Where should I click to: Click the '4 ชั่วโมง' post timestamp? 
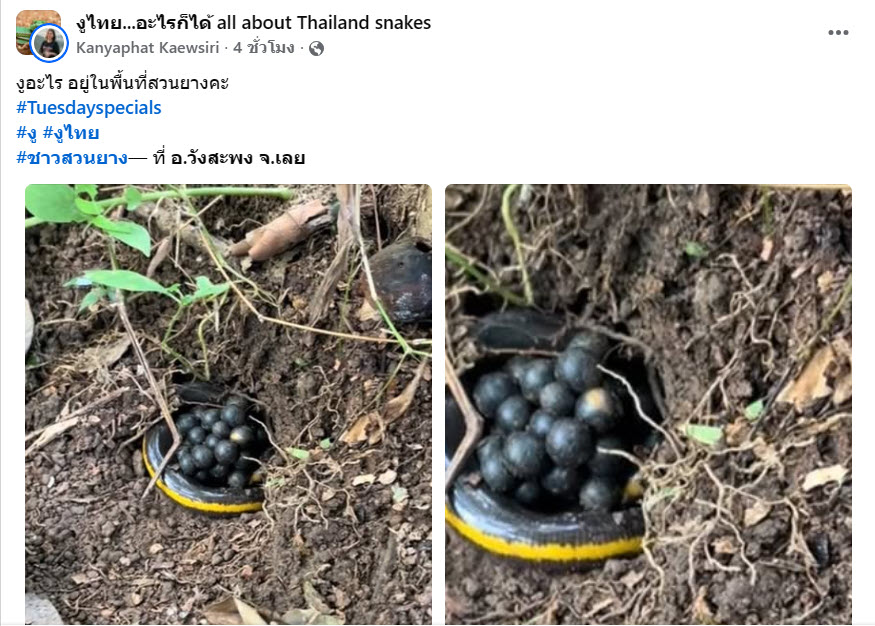(263, 48)
